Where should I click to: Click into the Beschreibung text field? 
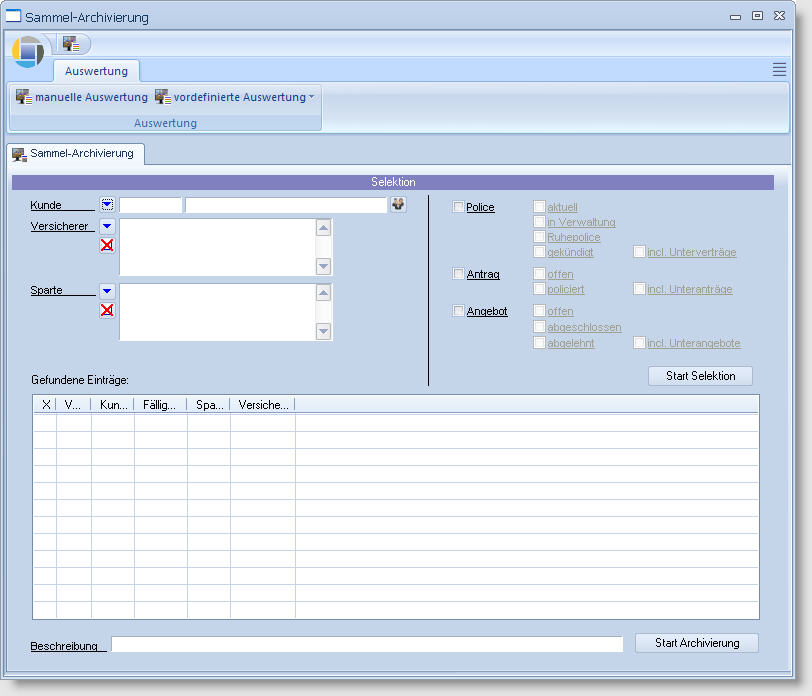click(366, 644)
